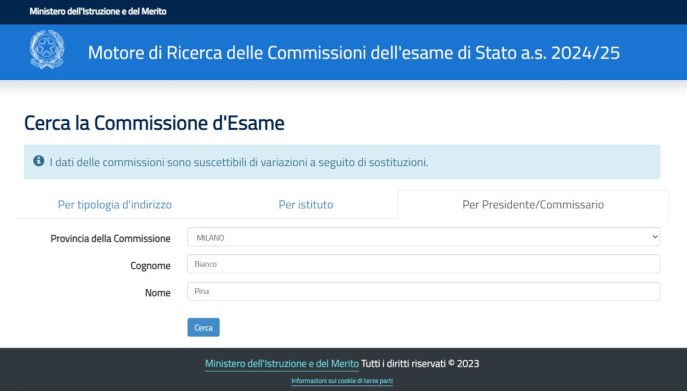Viewport: 687px width, 391px height.
Task: Click the dropdown arrow beside MILANO
Action: (x=655, y=237)
